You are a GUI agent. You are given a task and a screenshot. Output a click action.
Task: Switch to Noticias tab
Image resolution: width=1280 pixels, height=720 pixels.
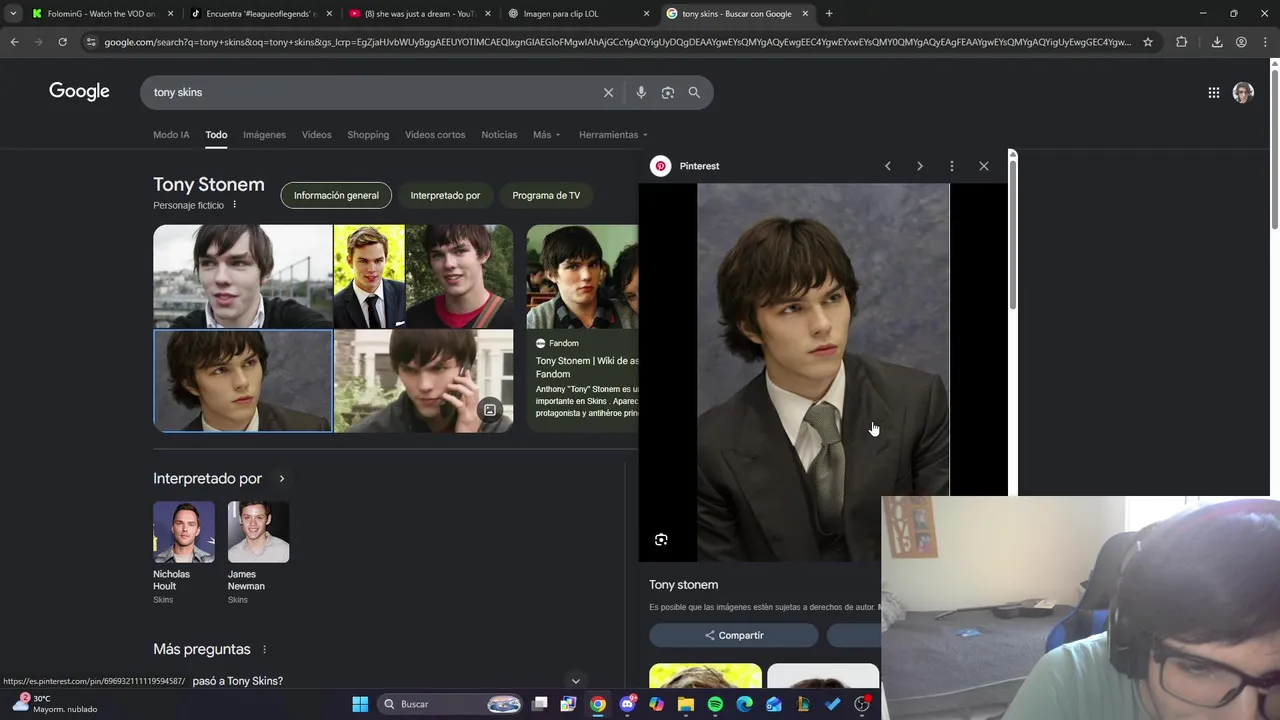(499, 135)
